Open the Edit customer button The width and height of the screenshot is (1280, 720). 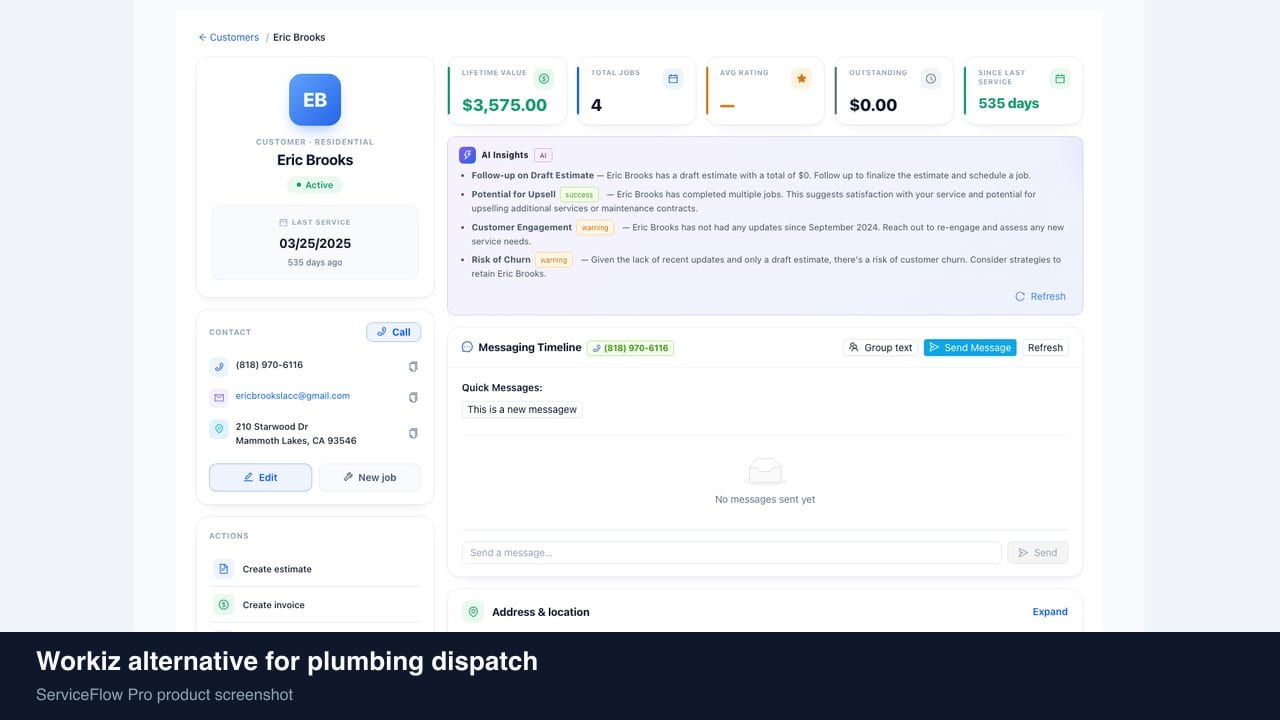pos(260,477)
